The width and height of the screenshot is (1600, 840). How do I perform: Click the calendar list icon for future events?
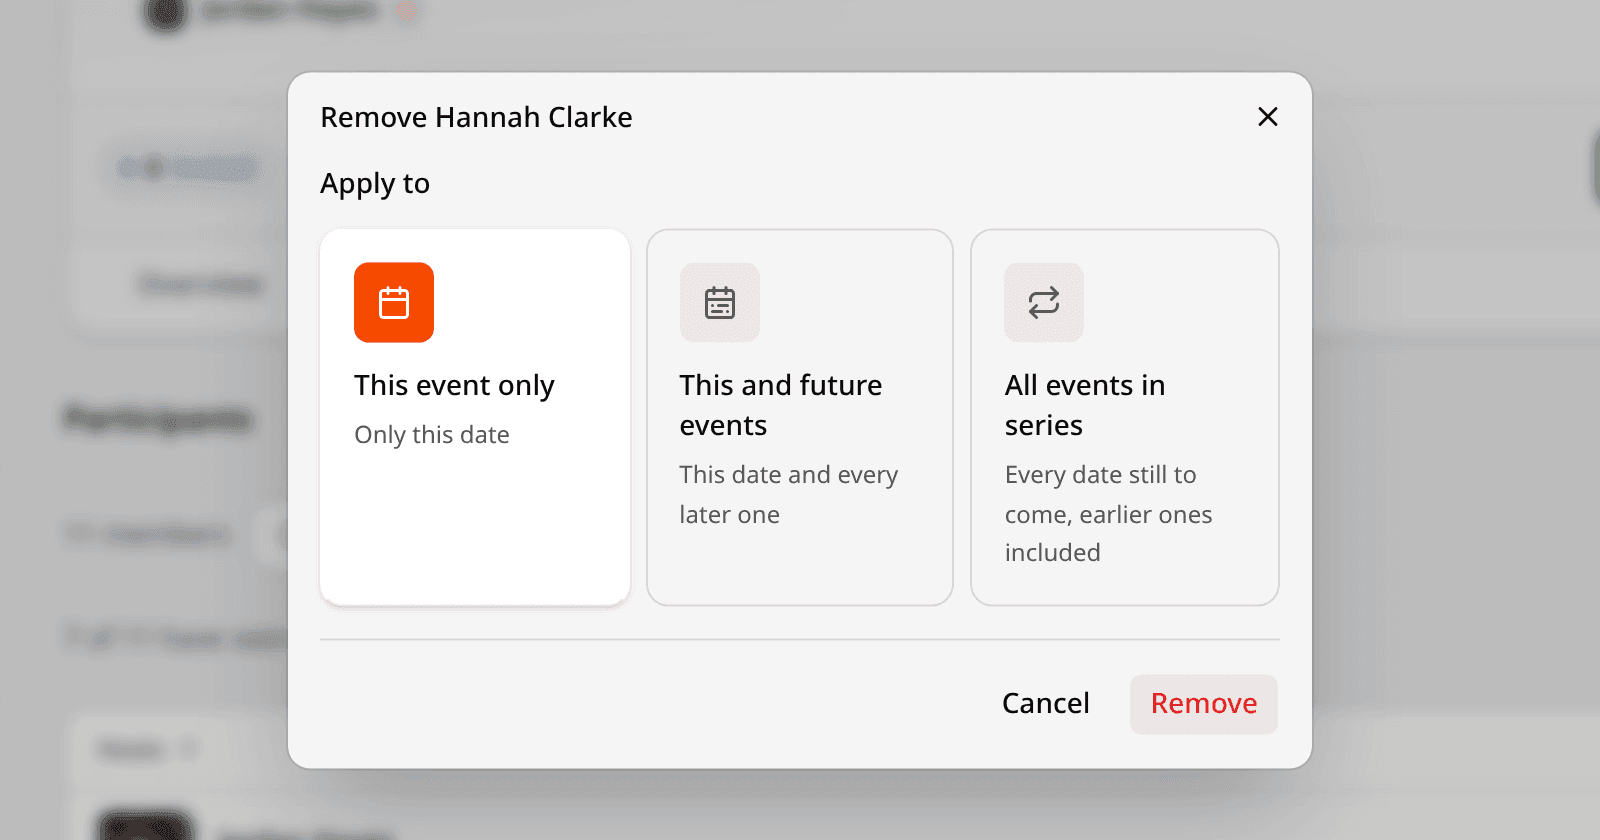(x=720, y=302)
